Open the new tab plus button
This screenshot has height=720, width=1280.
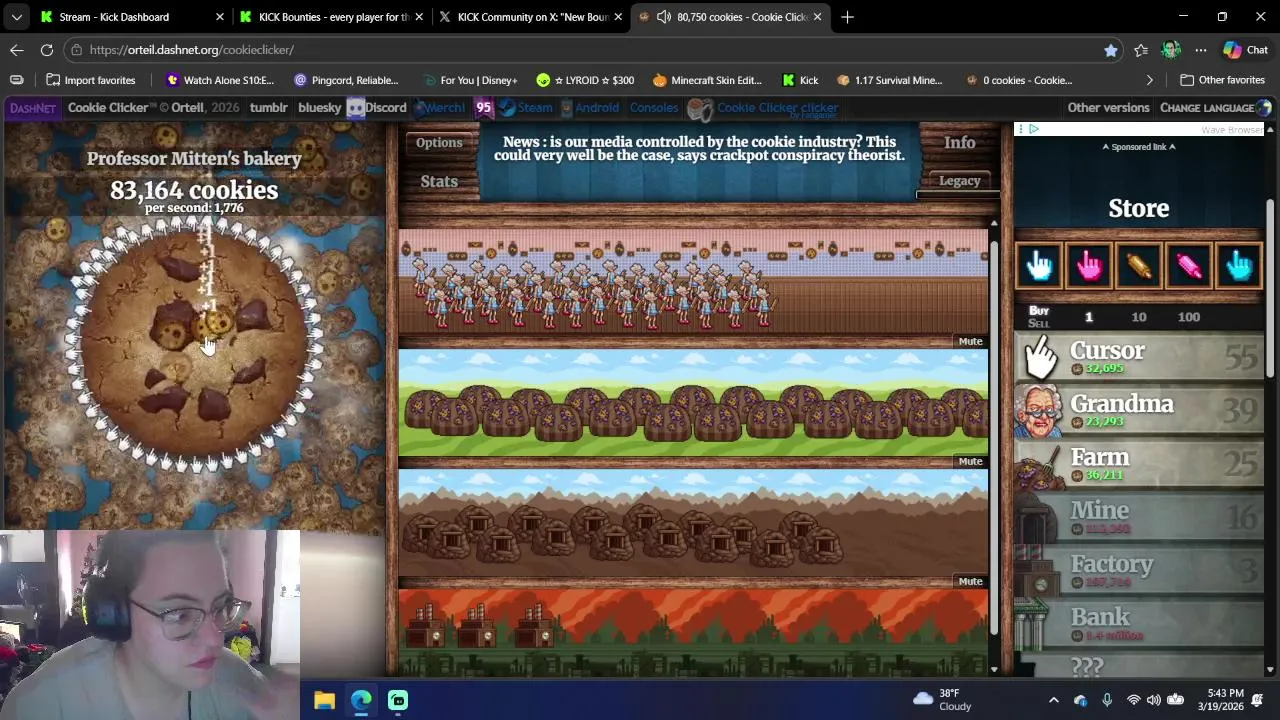(847, 17)
